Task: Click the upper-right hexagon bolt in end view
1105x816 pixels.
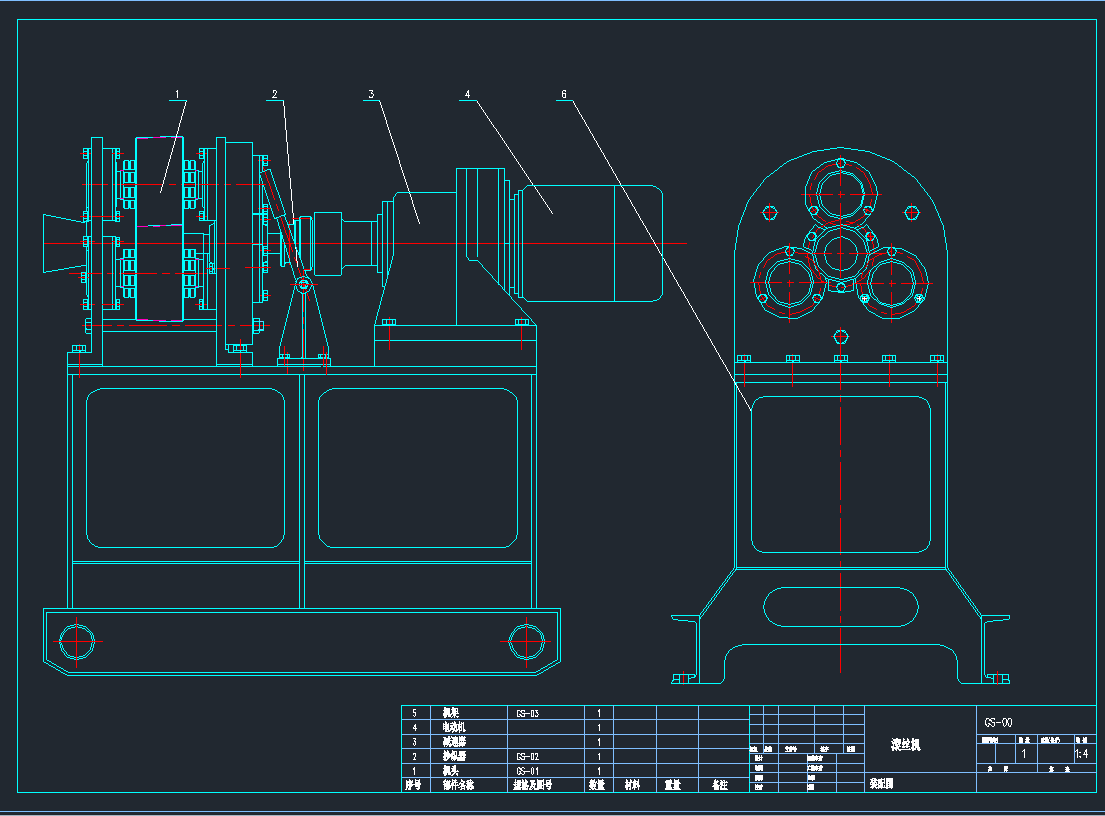Action: coord(911,212)
